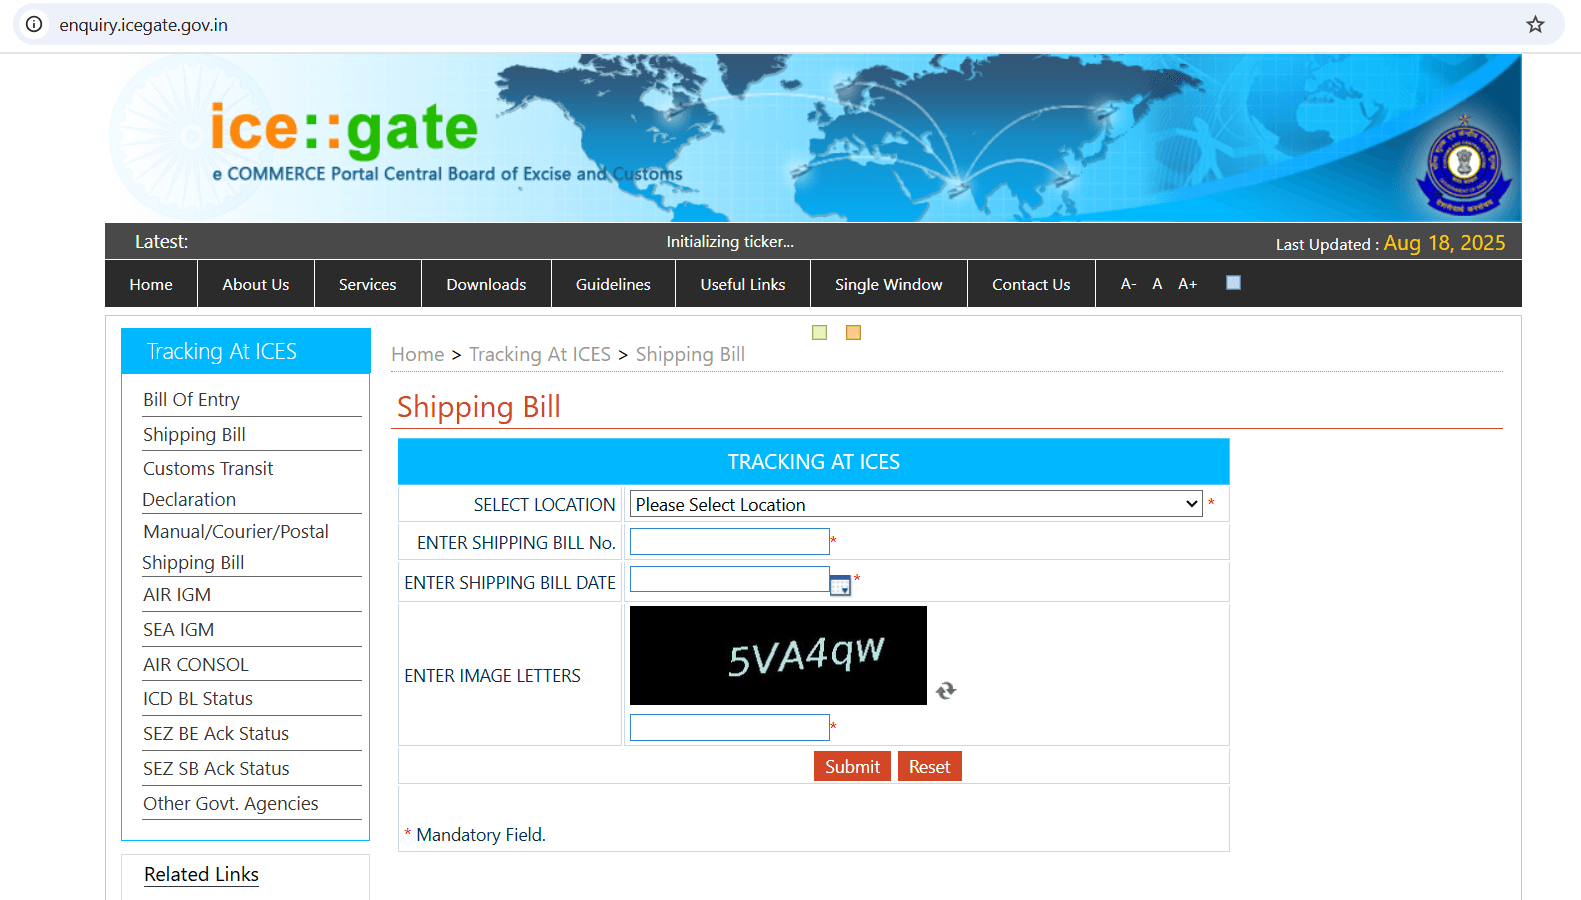Screen dimensions: 1581x900
Task: View site information icon in address bar
Action: coord(34,24)
